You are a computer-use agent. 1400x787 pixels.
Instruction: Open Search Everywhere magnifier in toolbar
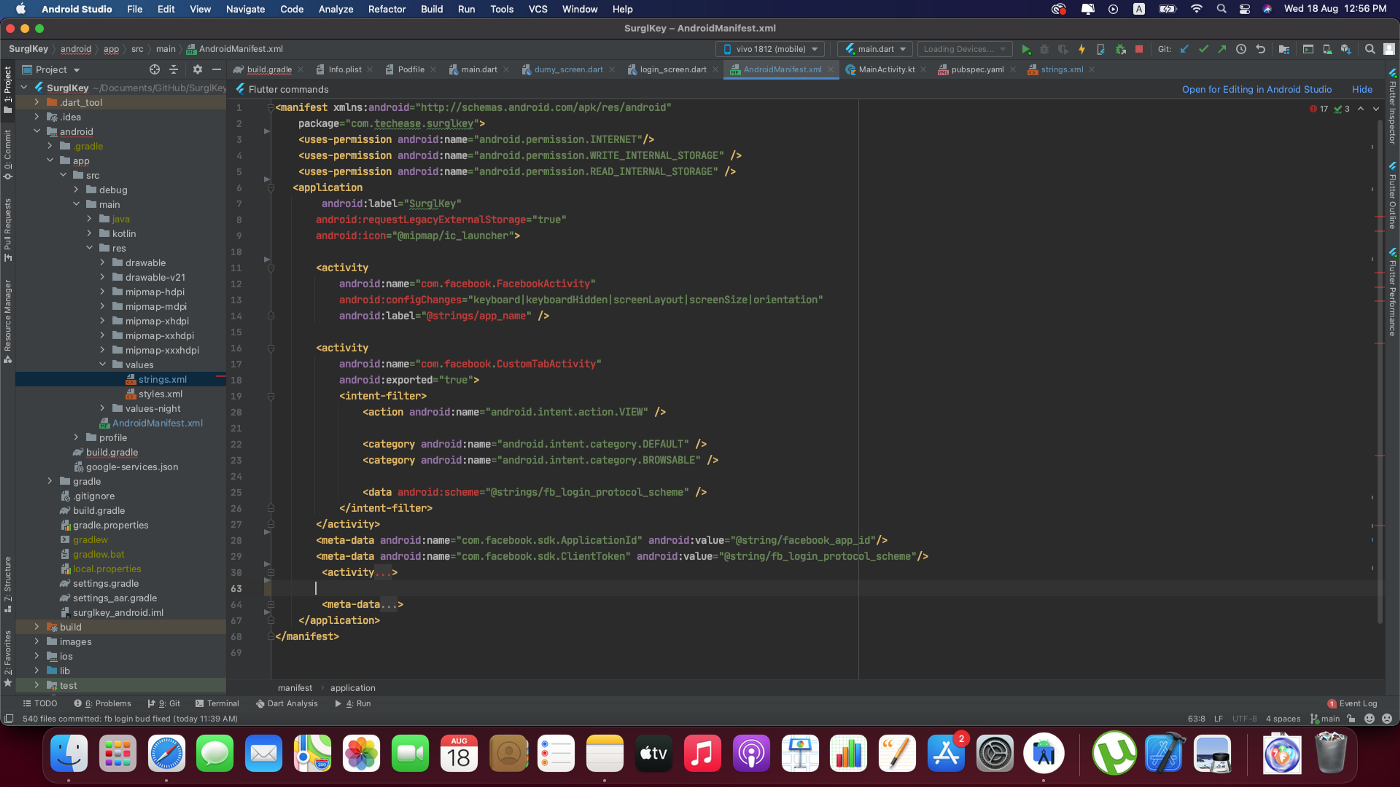coord(1370,49)
